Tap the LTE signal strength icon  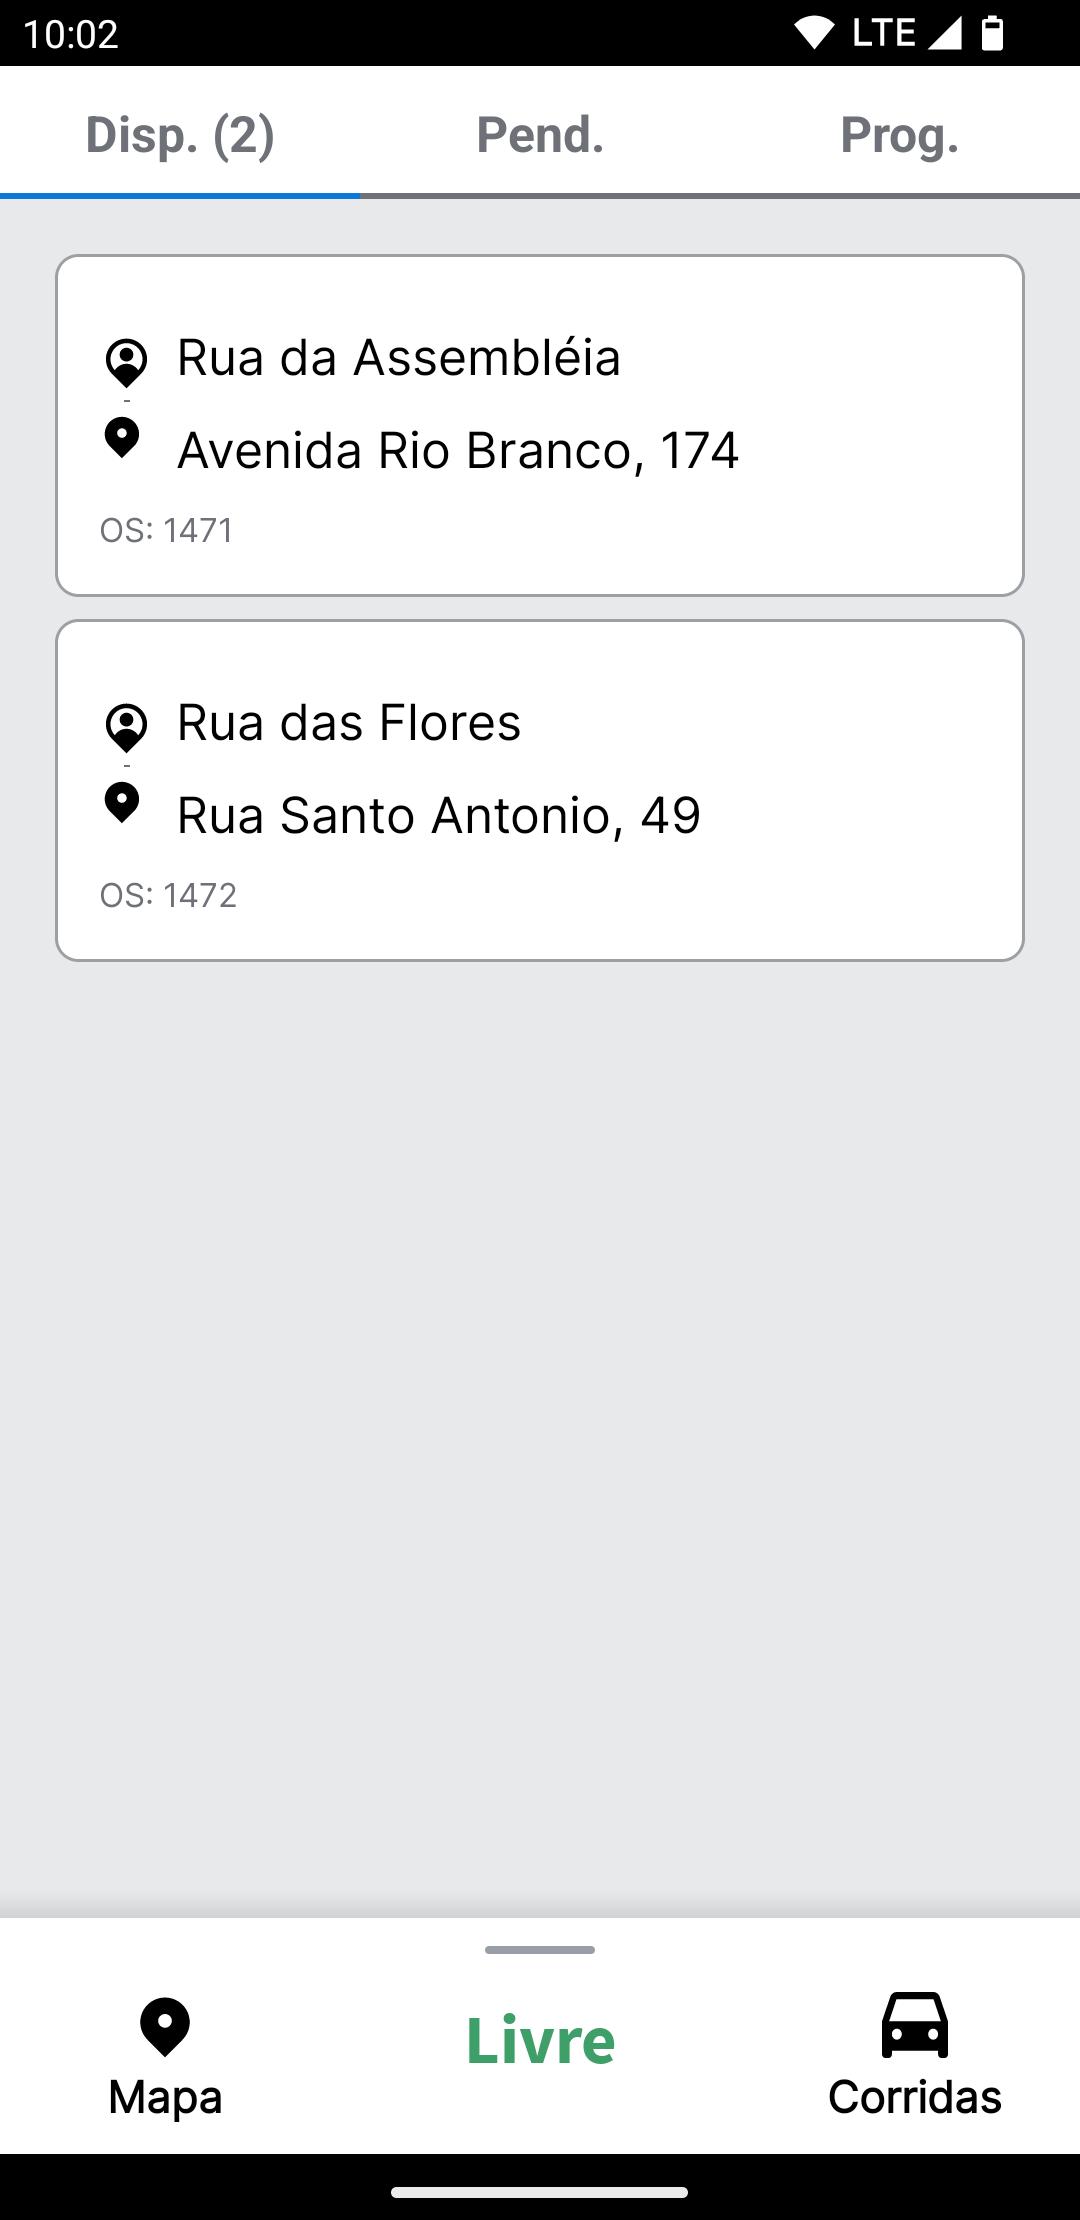coord(943,33)
